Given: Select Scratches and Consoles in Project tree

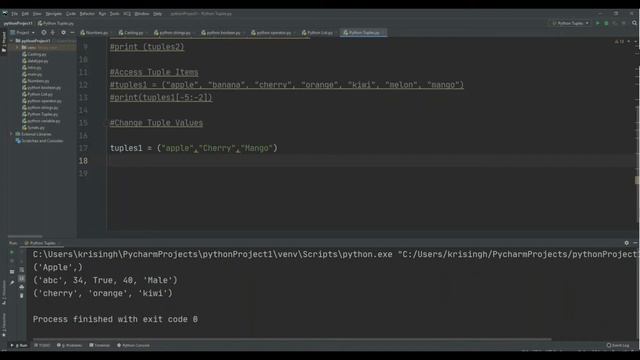Looking at the screenshot, I should pyautogui.click(x=40, y=141).
